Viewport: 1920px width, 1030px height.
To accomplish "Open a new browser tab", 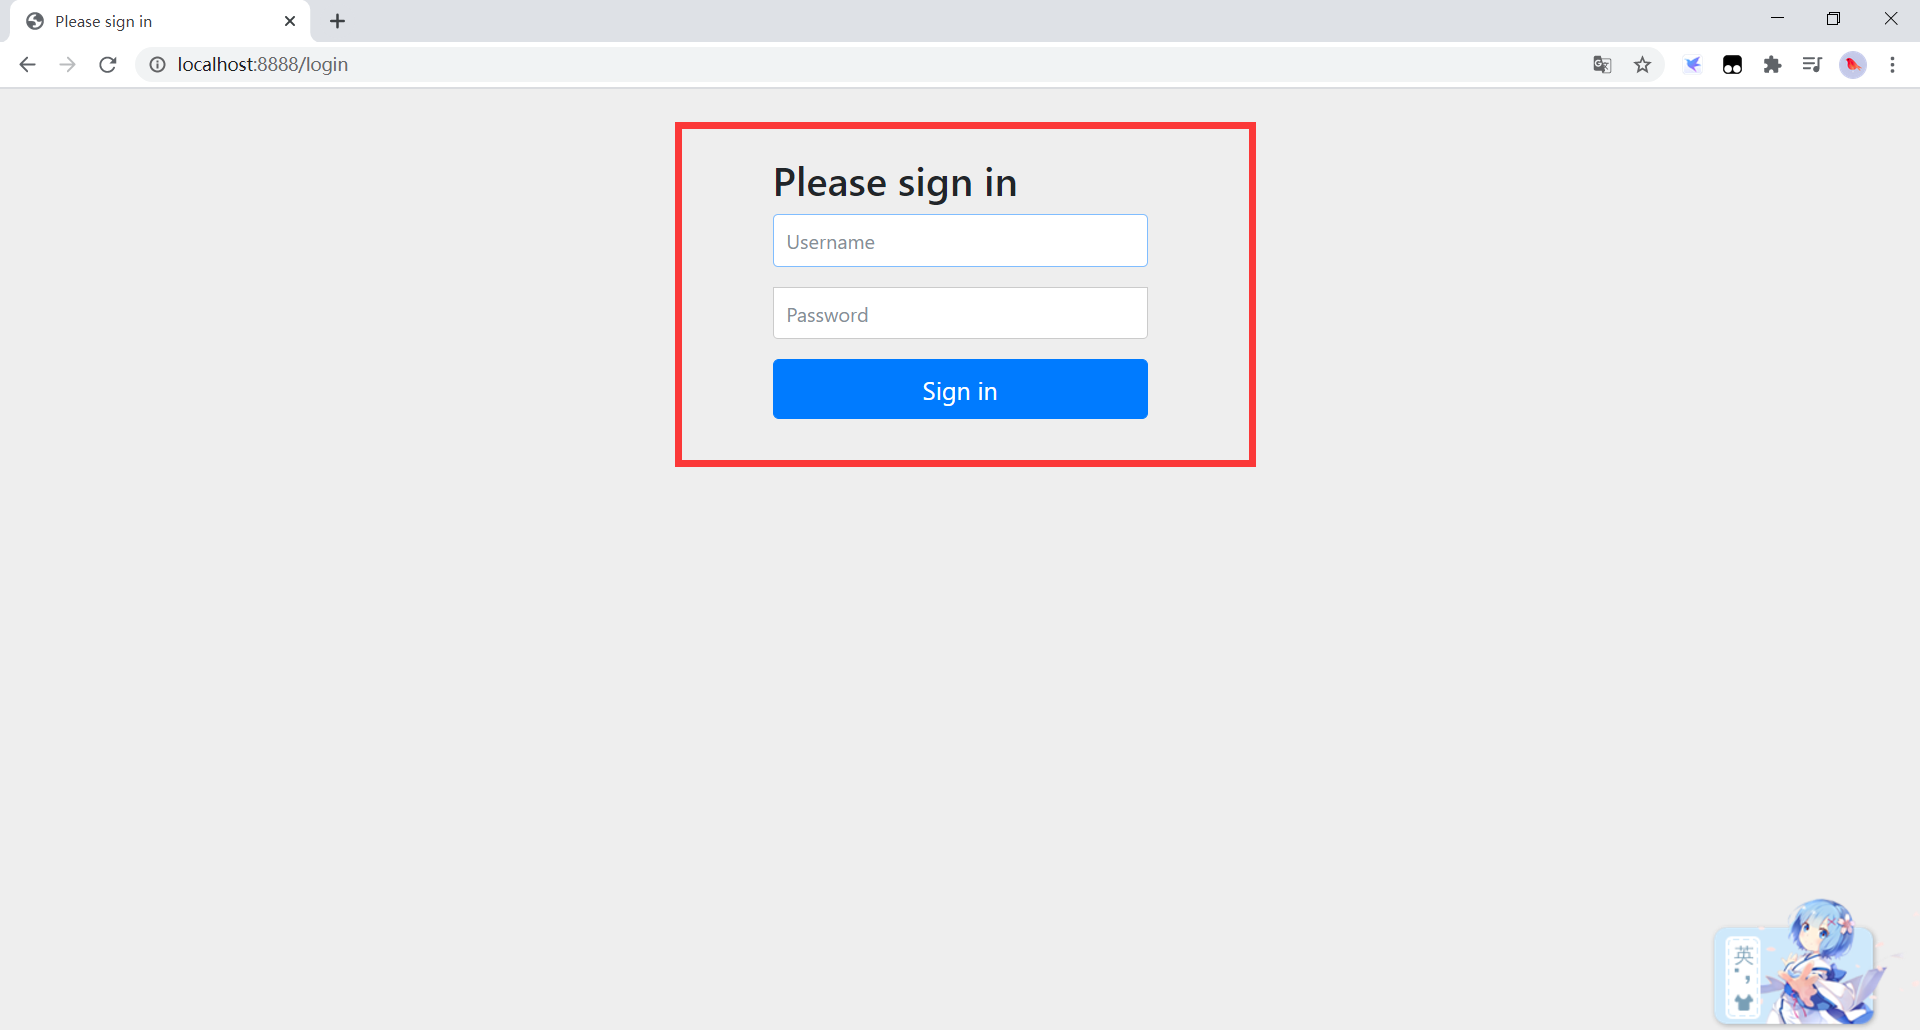I will click(338, 21).
